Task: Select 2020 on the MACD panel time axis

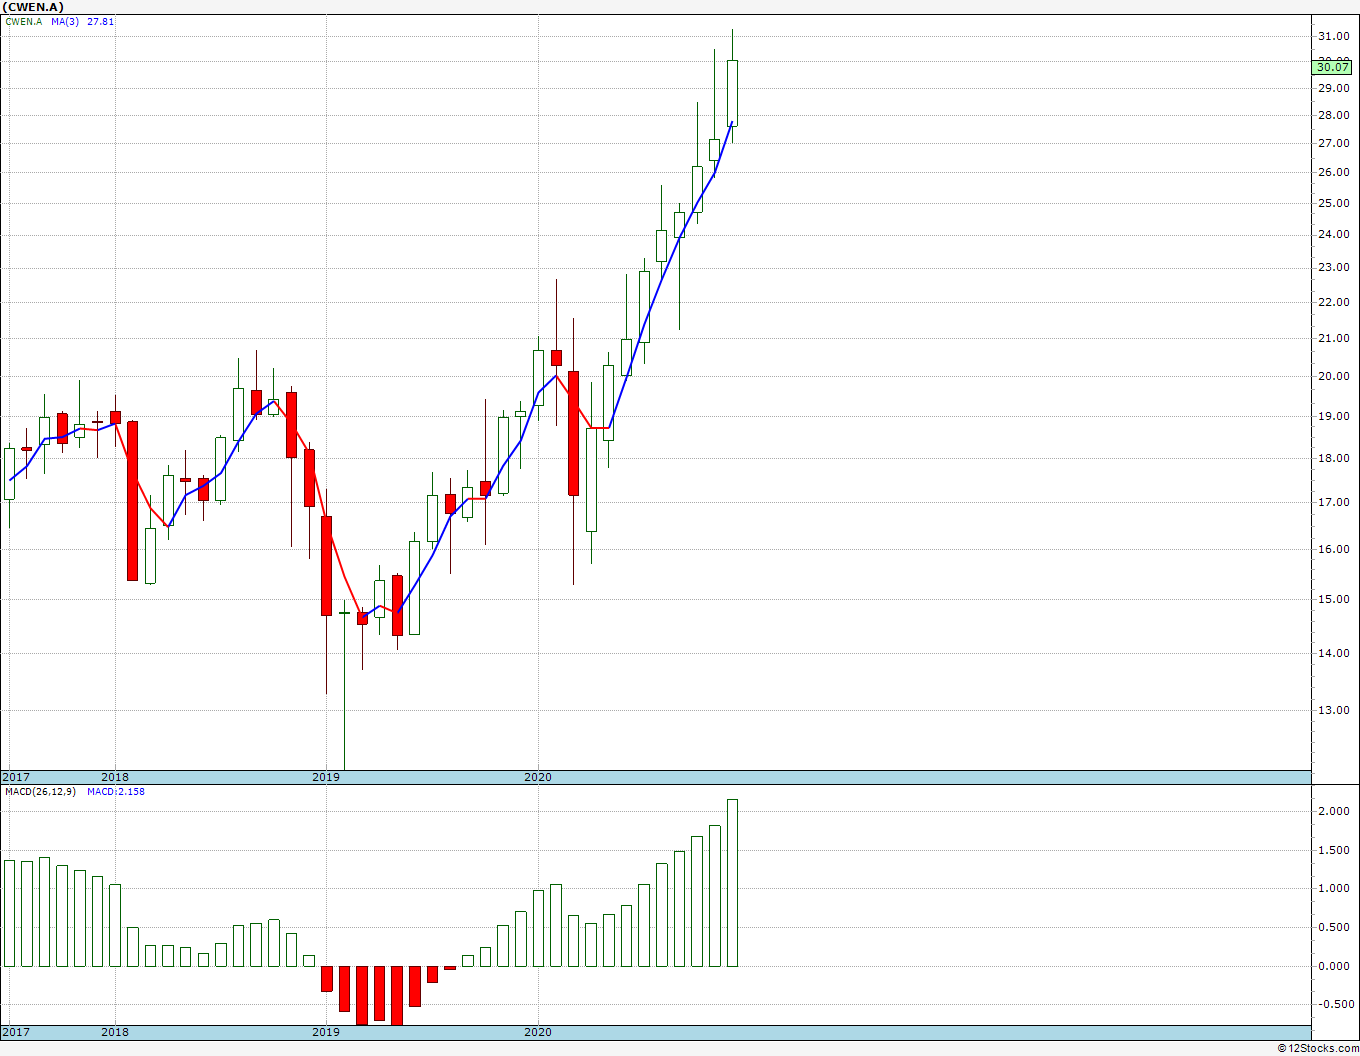Action: point(538,1032)
